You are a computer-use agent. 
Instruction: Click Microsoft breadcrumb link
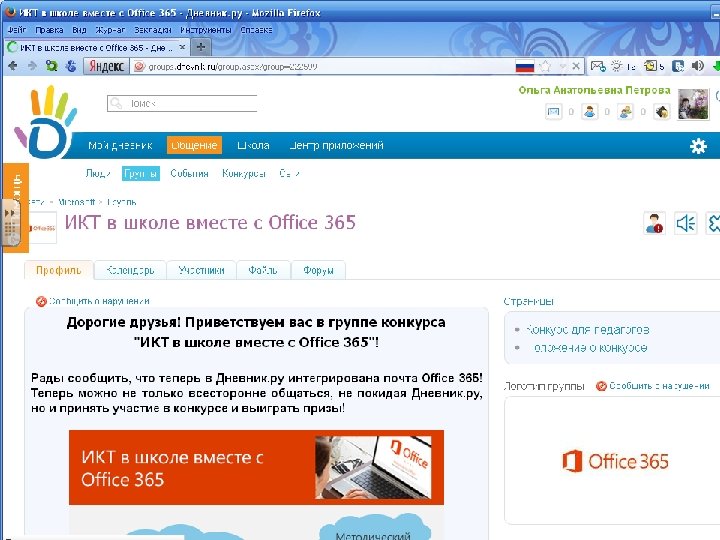pyautogui.click(x=76, y=202)
